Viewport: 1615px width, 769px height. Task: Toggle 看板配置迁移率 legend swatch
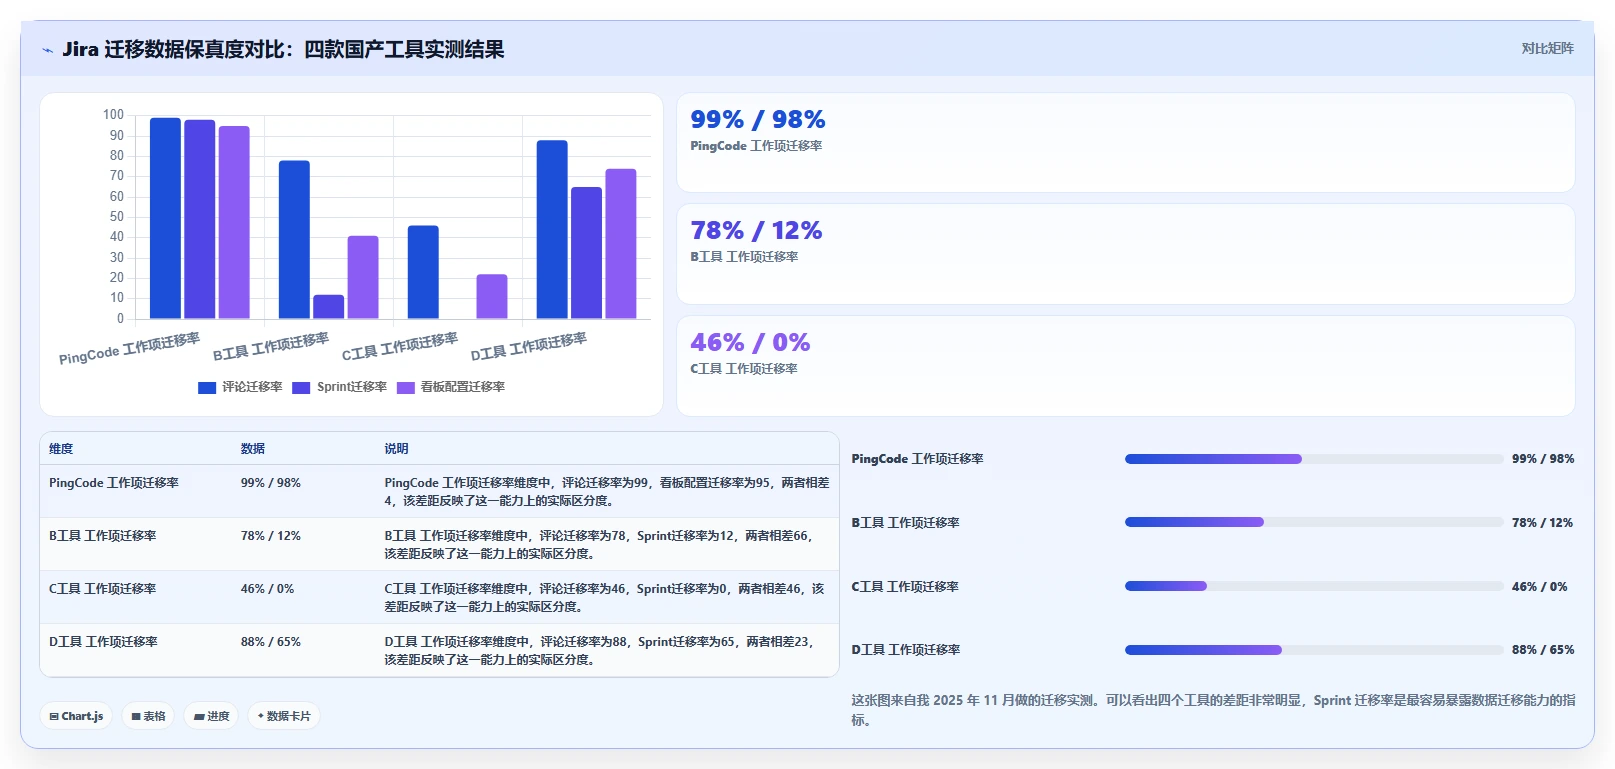pos(405,388)
